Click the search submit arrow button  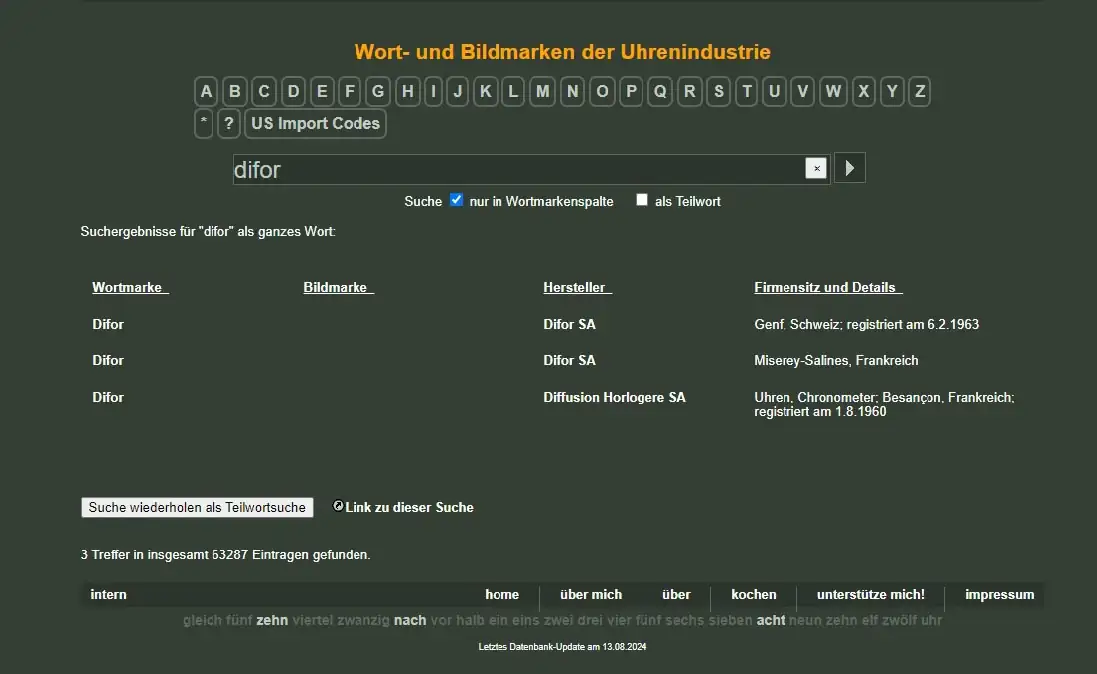point(849,168)
